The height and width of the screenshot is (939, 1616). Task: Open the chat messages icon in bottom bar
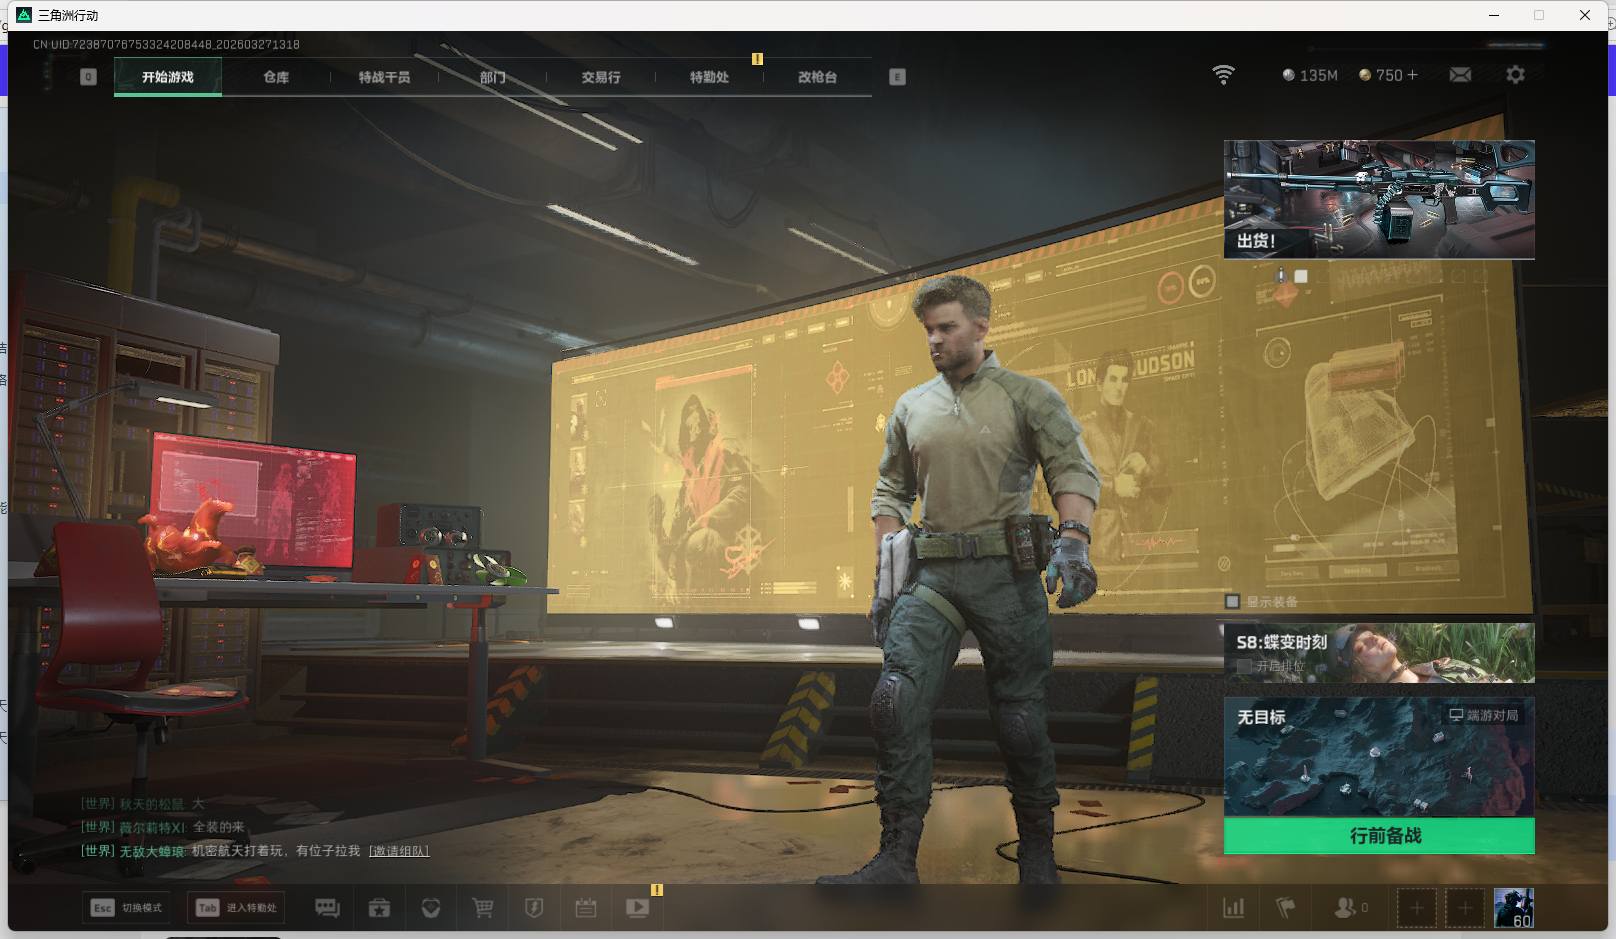327,908
